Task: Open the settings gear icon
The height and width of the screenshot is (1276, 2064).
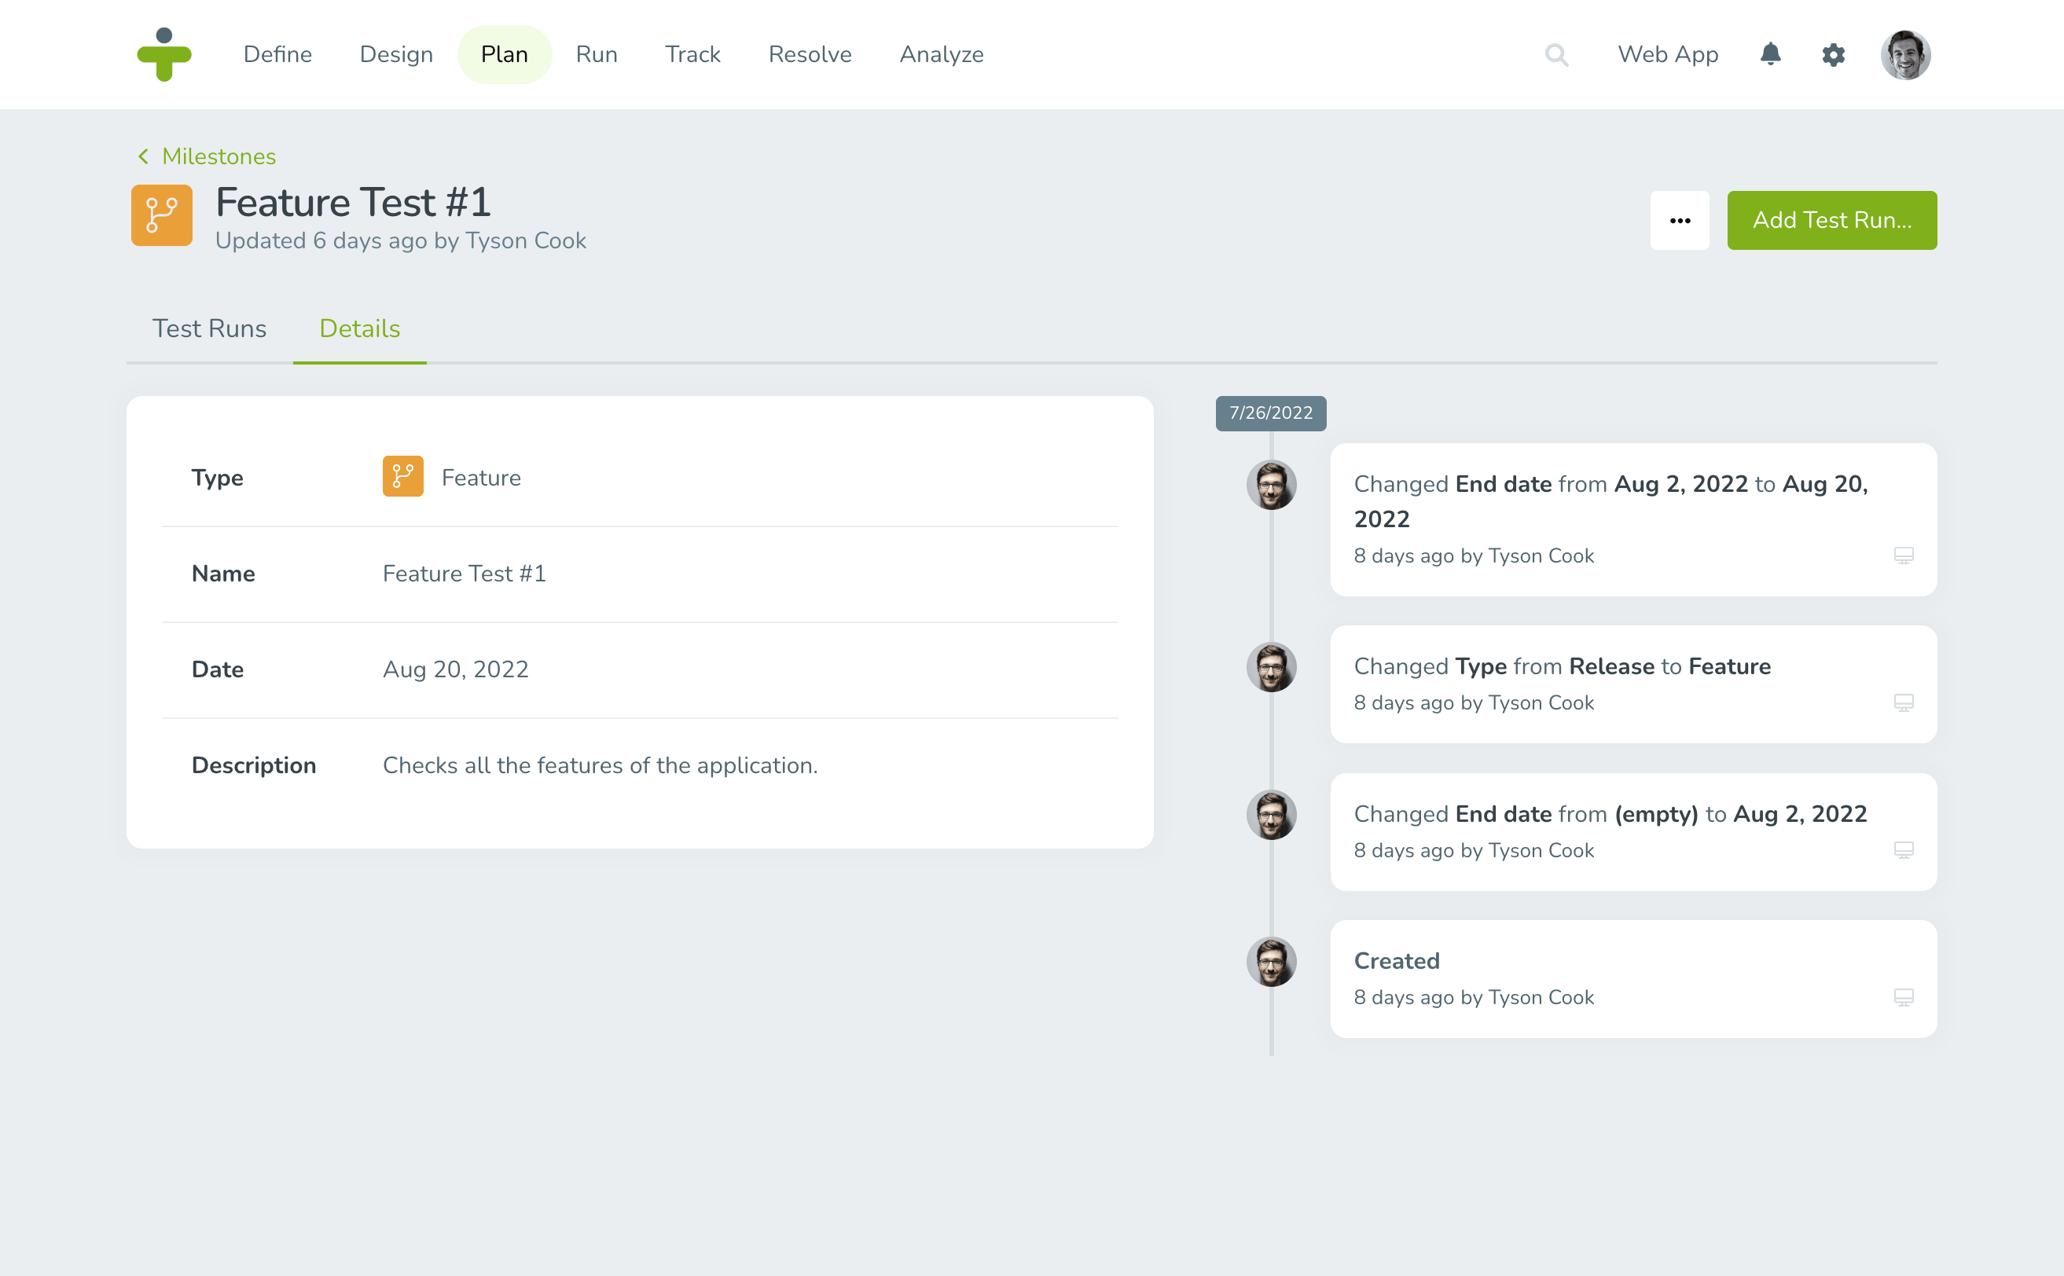Action: [x=1833, y=55]
